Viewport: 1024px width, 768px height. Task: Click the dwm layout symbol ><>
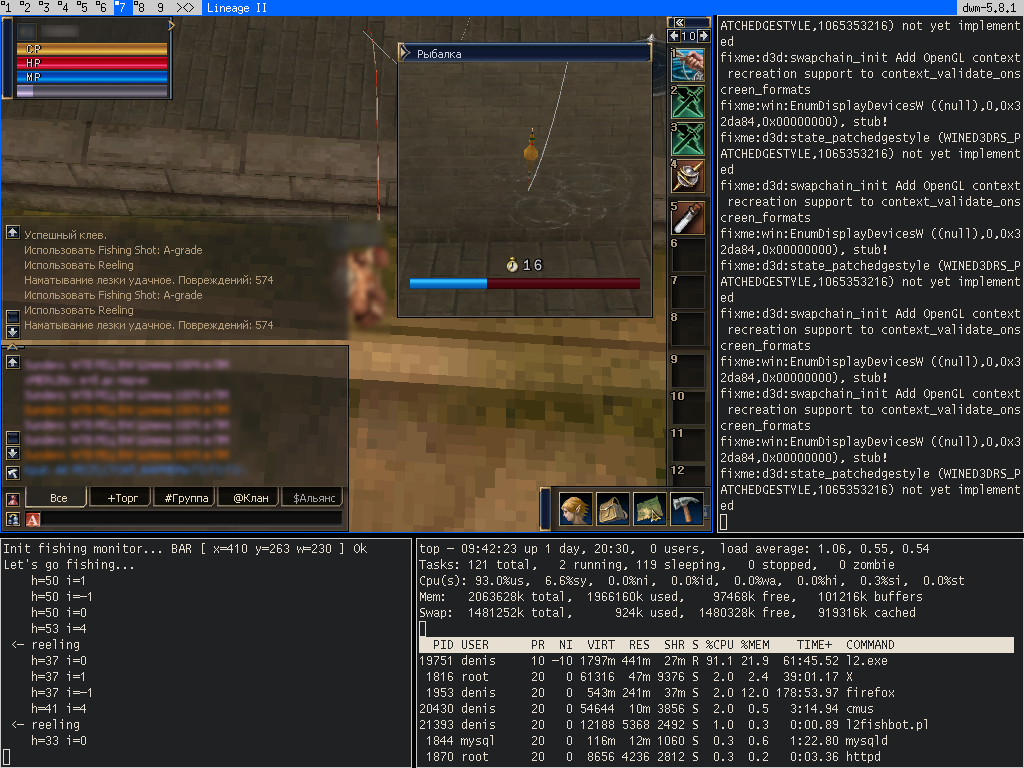pyautogui.click(x=185, y=8)
